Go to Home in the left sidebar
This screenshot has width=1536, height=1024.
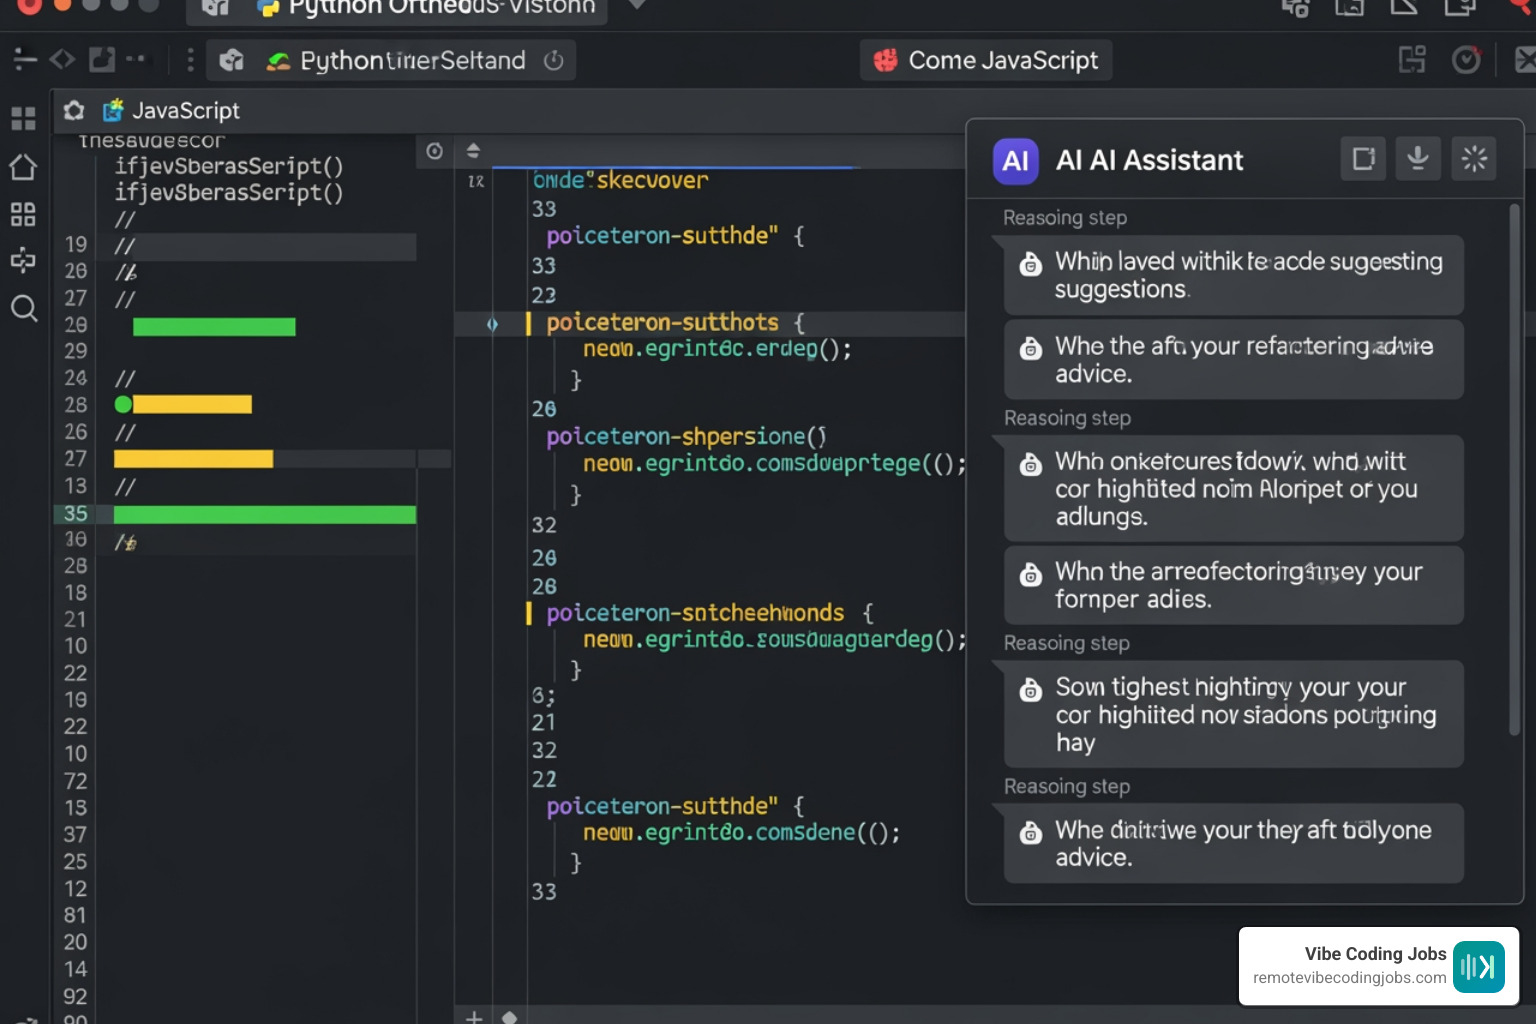[x=23, y=167]
